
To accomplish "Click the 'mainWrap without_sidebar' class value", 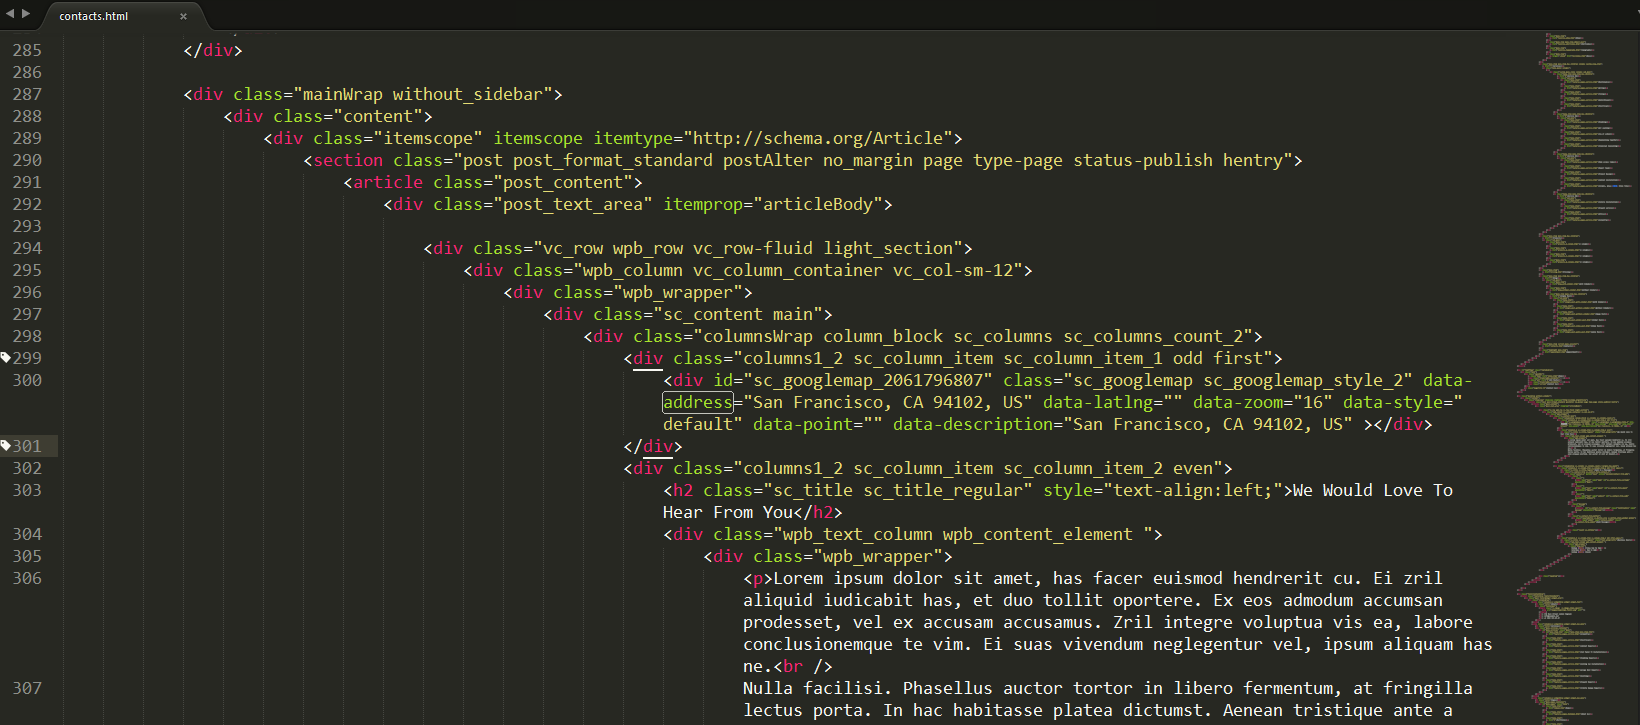I will pyautogui.click(x=422, y=94).
